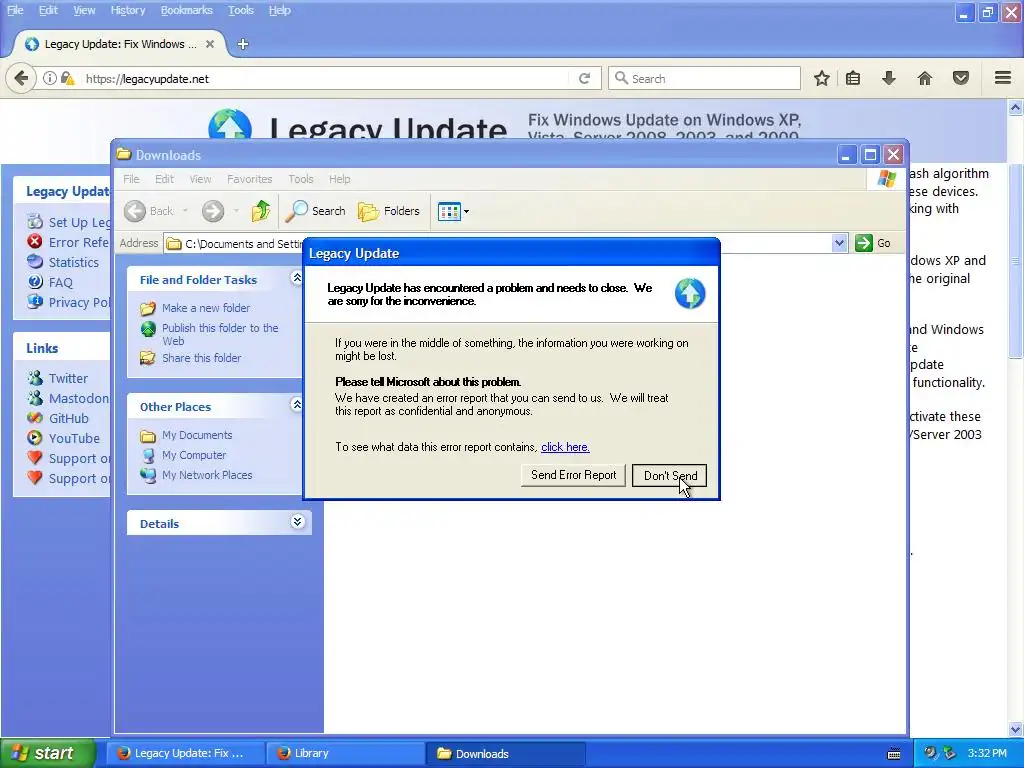Click the site identity info icon

(50, 78)
